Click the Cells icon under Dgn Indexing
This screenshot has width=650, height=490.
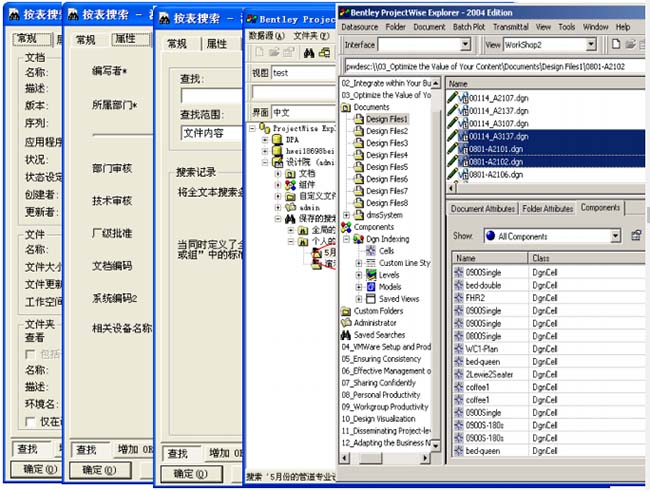371,251
